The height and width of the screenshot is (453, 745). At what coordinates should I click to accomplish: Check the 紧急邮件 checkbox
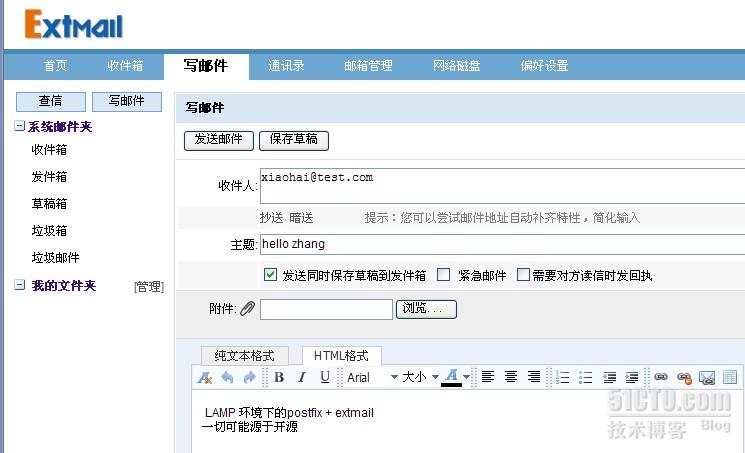(x=443, y=275)
